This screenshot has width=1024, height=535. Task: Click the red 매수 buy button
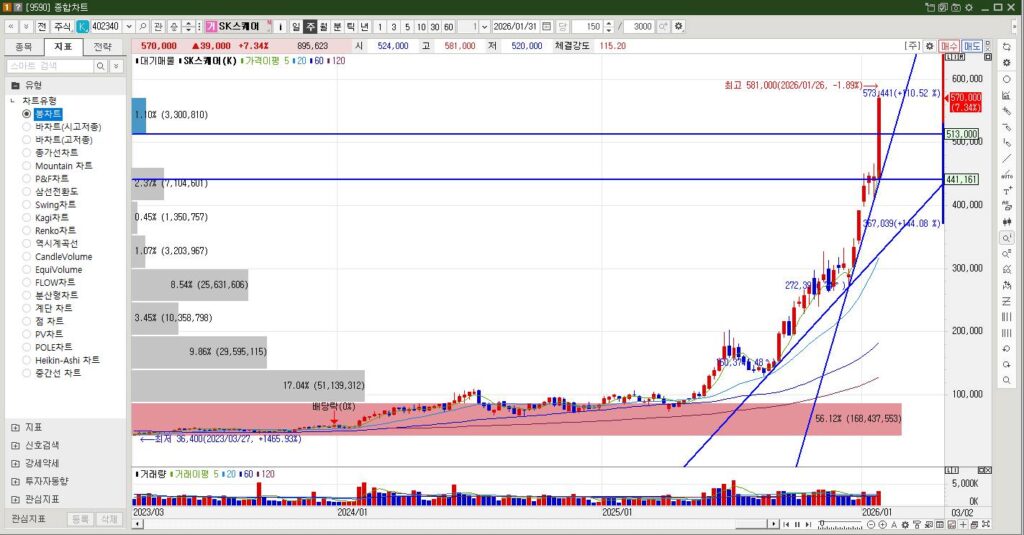point(949,46)
